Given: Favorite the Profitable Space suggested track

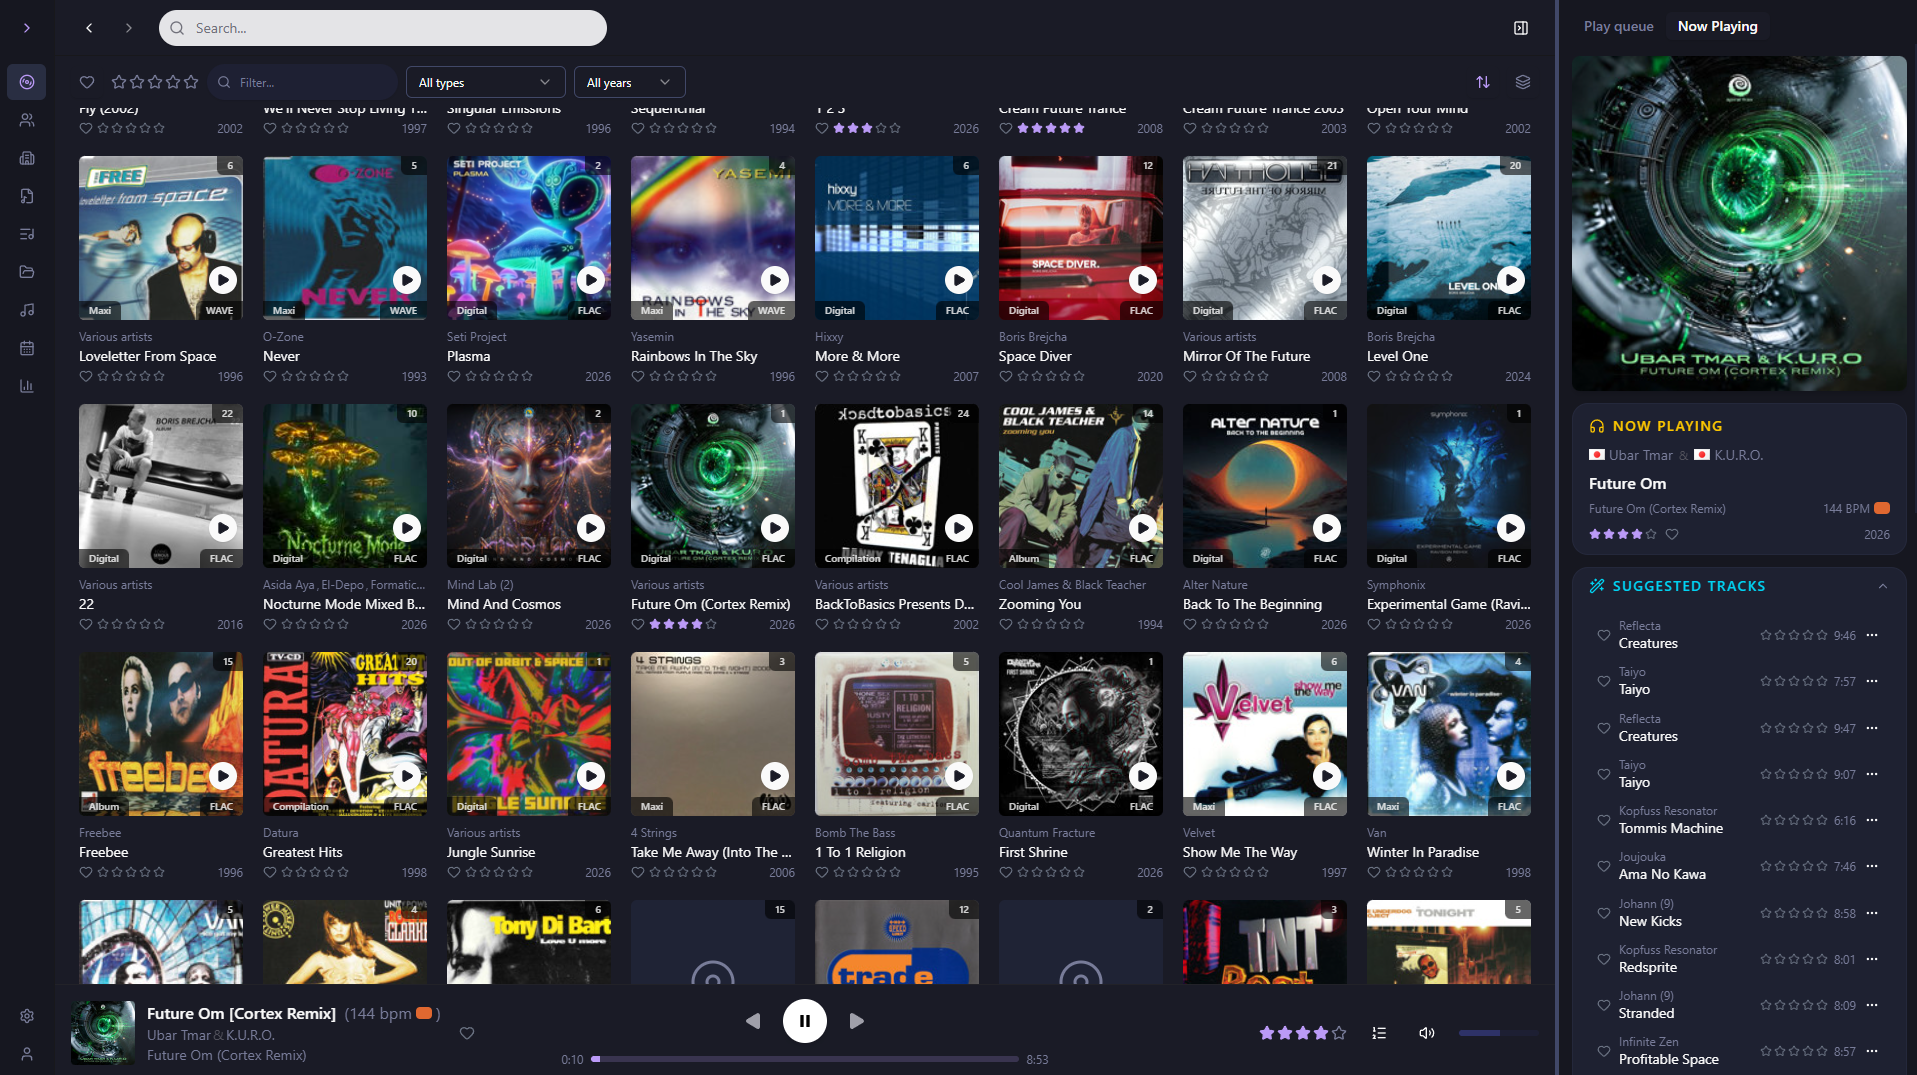Looking at the screenshot, I should pos(1604,1051).
